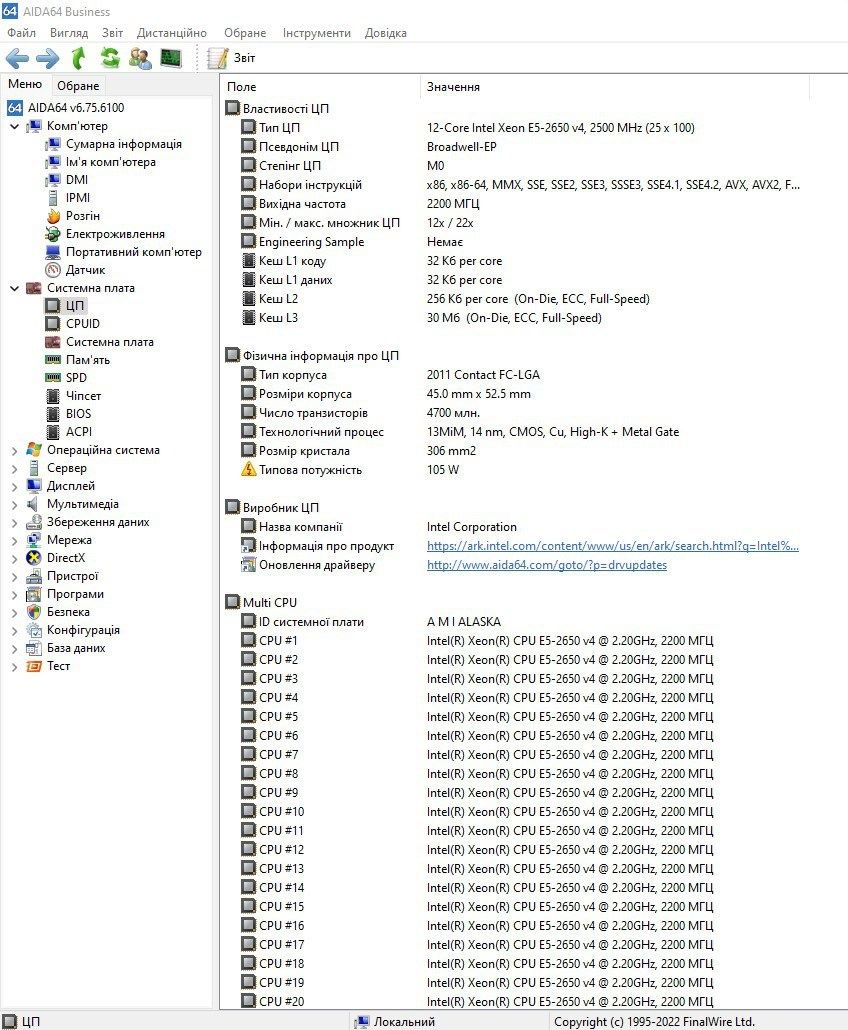The image size is (848, 1030).
Task: Switch to the Обране tab in sidebar
Action: tap(78, 85)
